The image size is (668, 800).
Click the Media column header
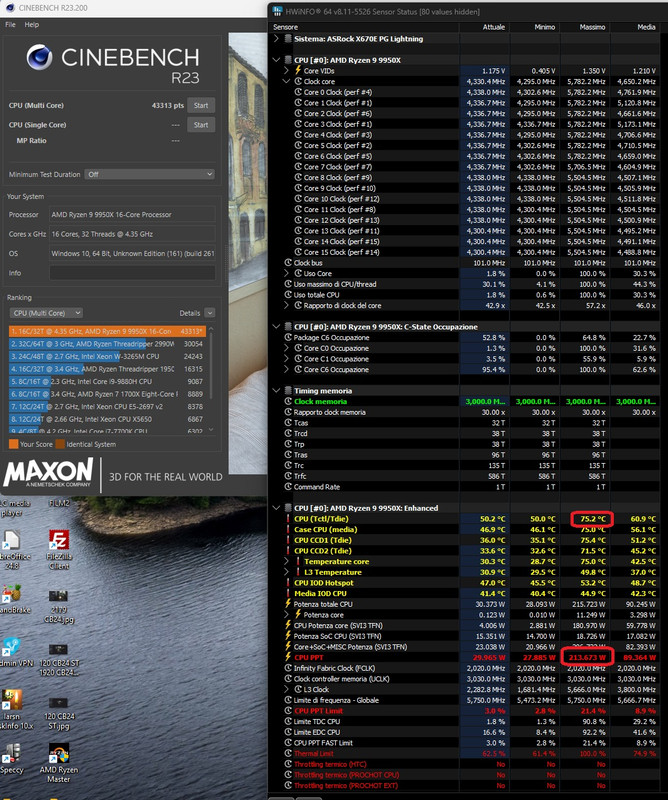[x=636, y=27]
